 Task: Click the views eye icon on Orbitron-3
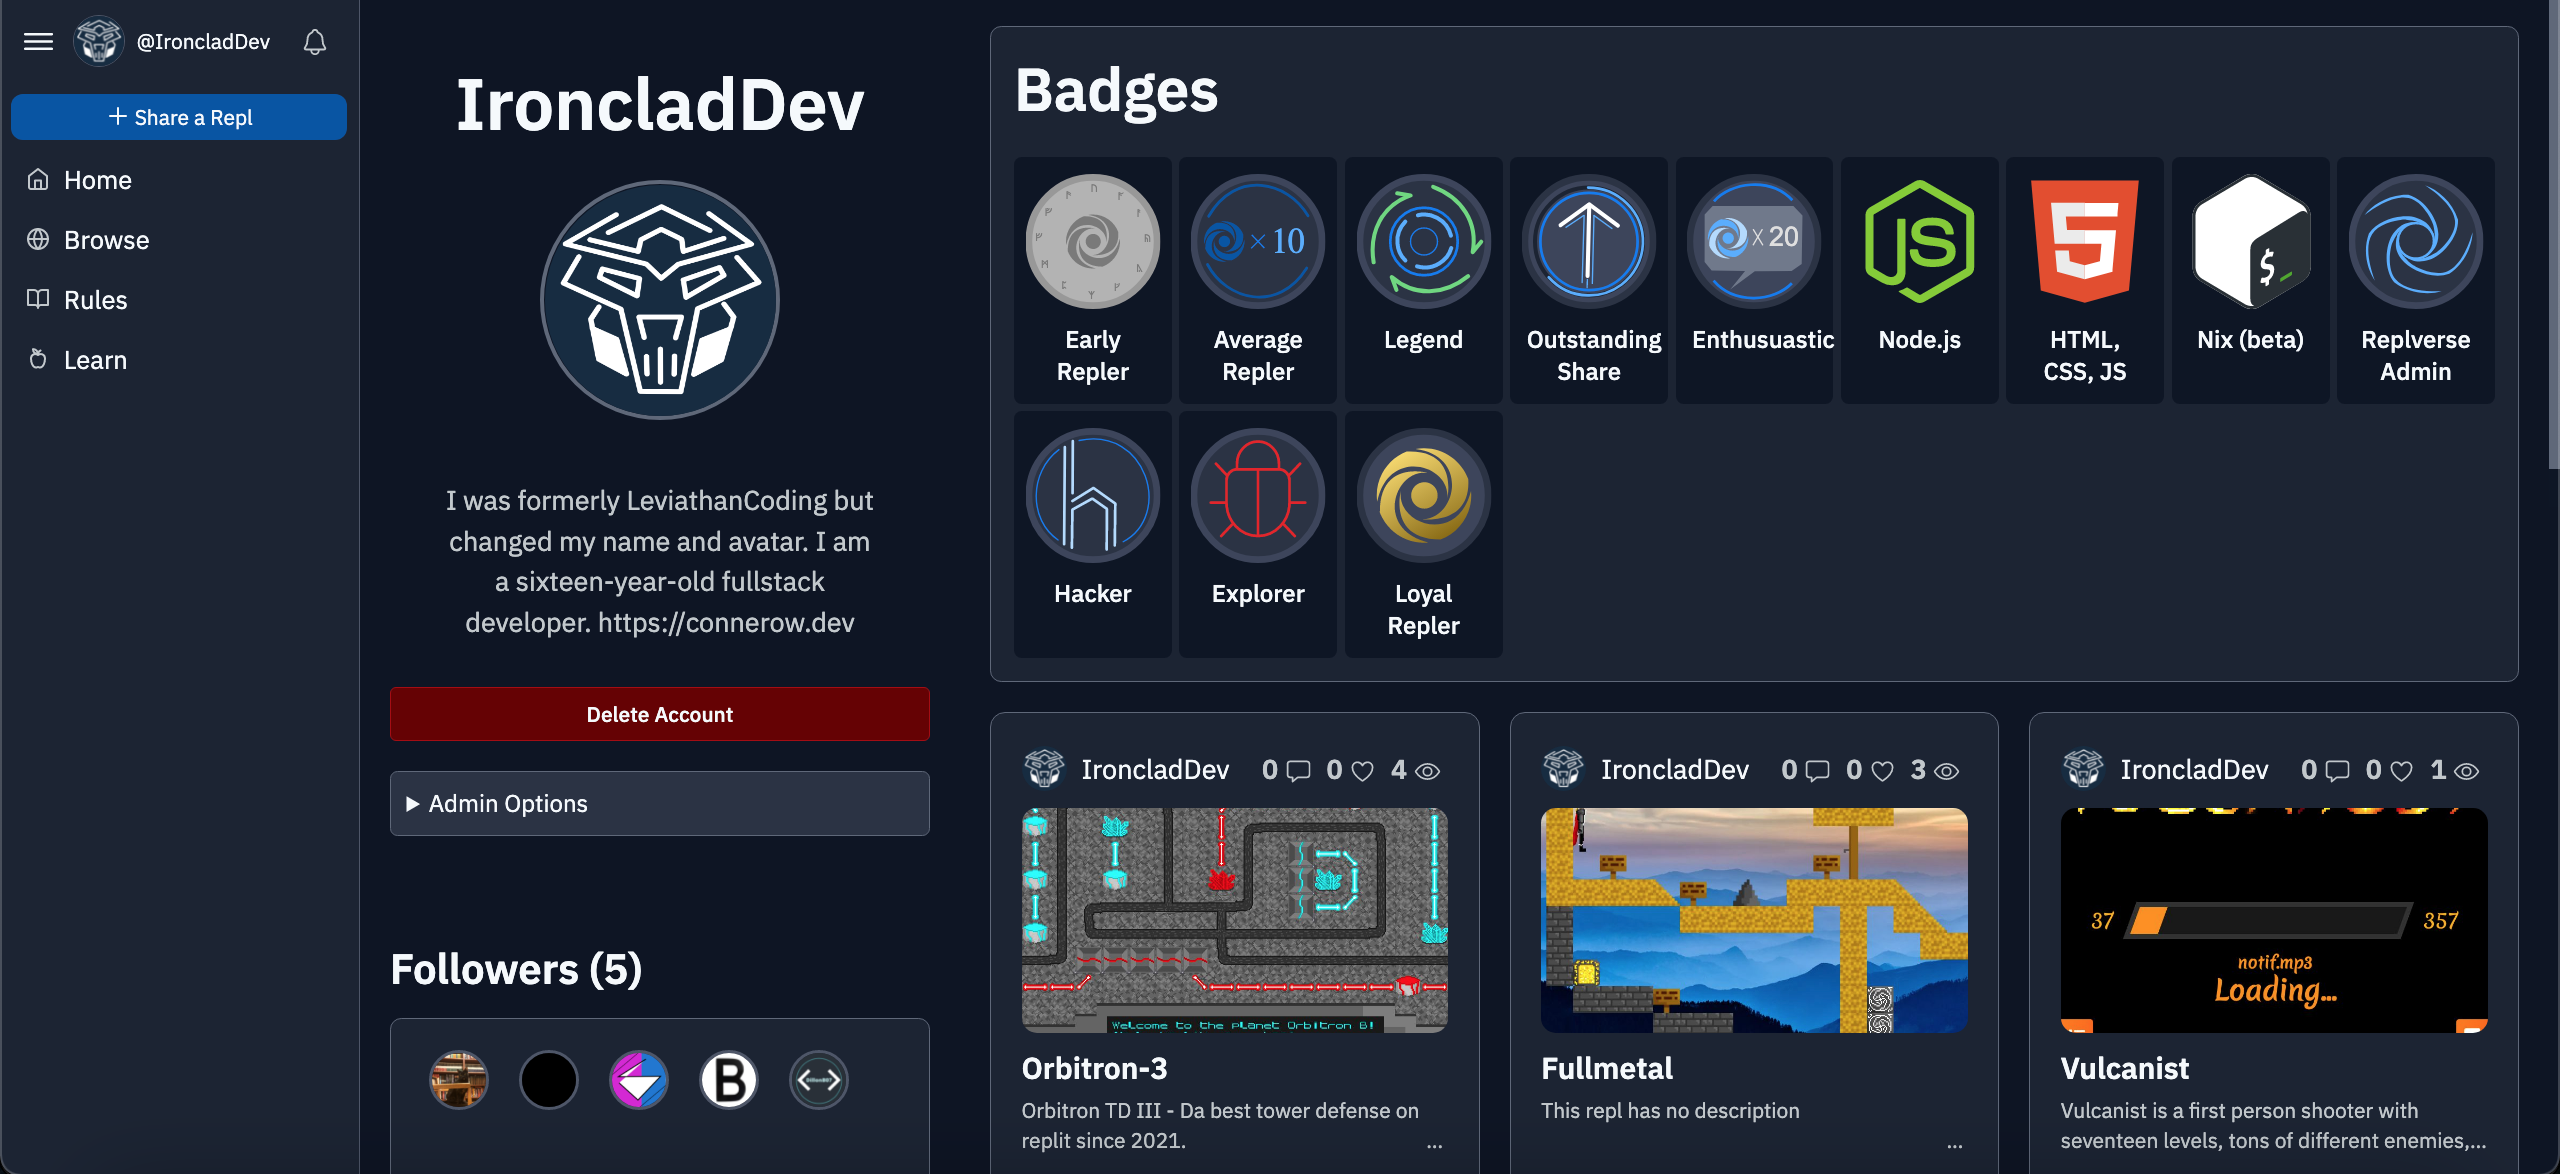[x=1428, y=771]
